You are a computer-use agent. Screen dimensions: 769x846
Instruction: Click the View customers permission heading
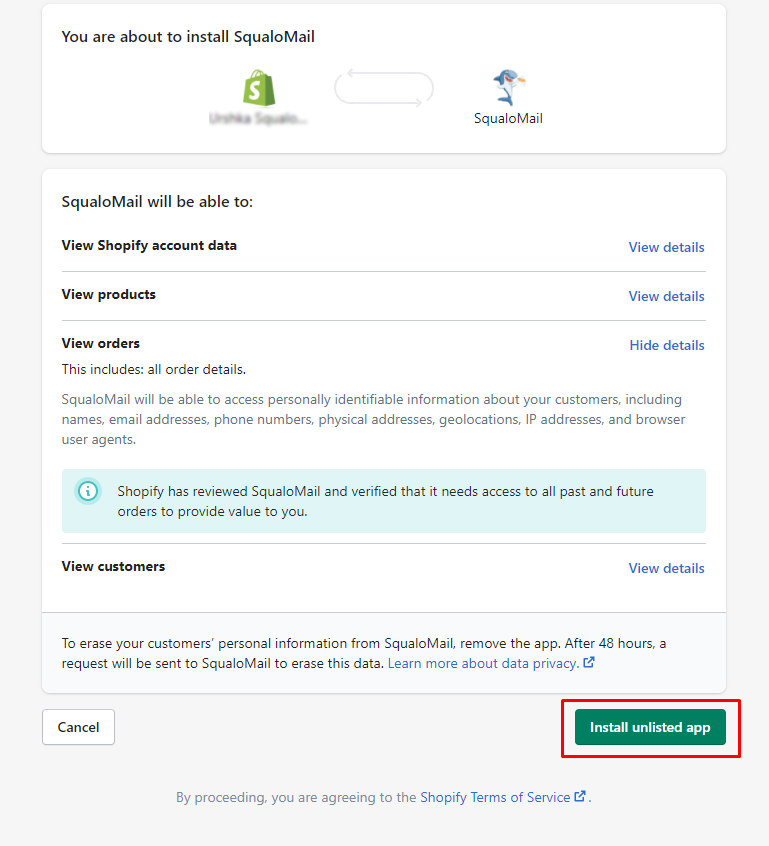113,566
